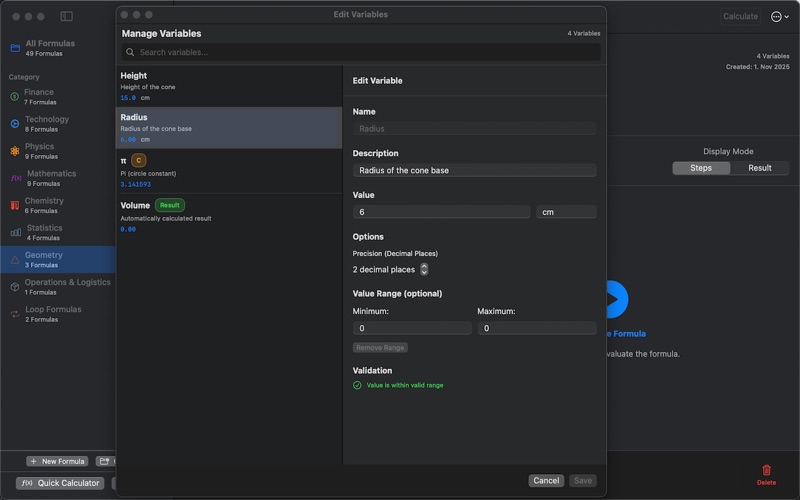Click the Operations & Logistics box icon
Image resolution: width=800 pixels, height=500 pixels.
(15, 287)
